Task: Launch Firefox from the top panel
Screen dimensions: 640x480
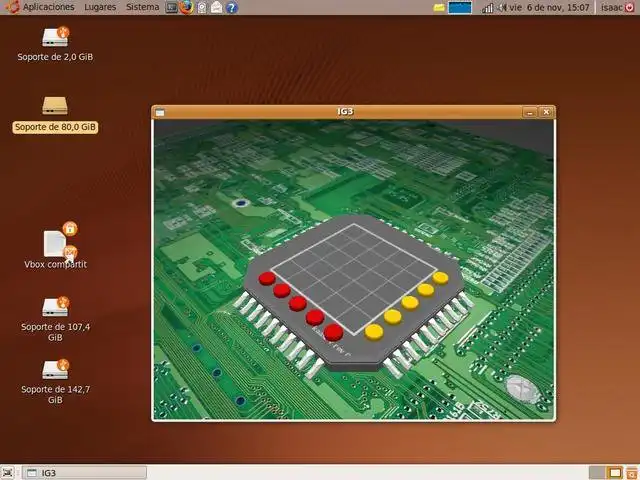Action: tap(186, 7)
